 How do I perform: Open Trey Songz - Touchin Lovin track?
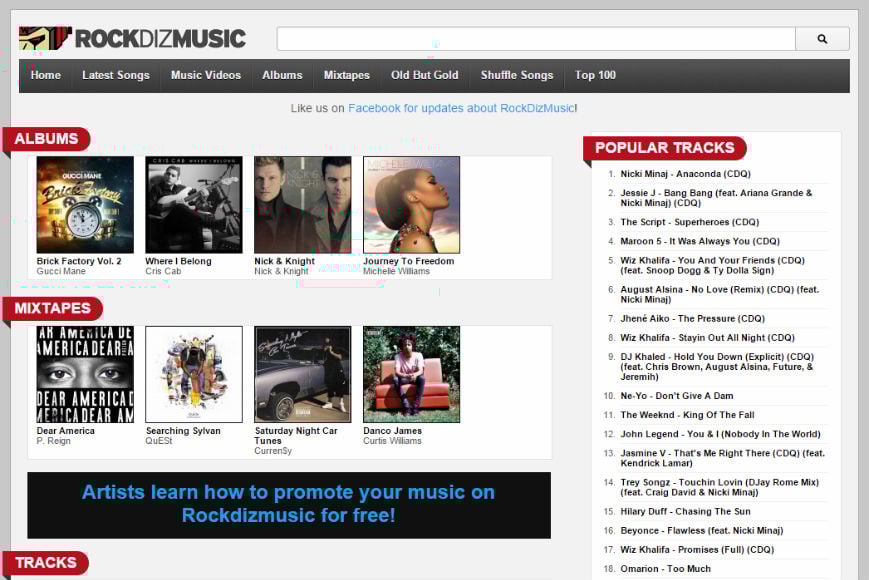point(720,487)
